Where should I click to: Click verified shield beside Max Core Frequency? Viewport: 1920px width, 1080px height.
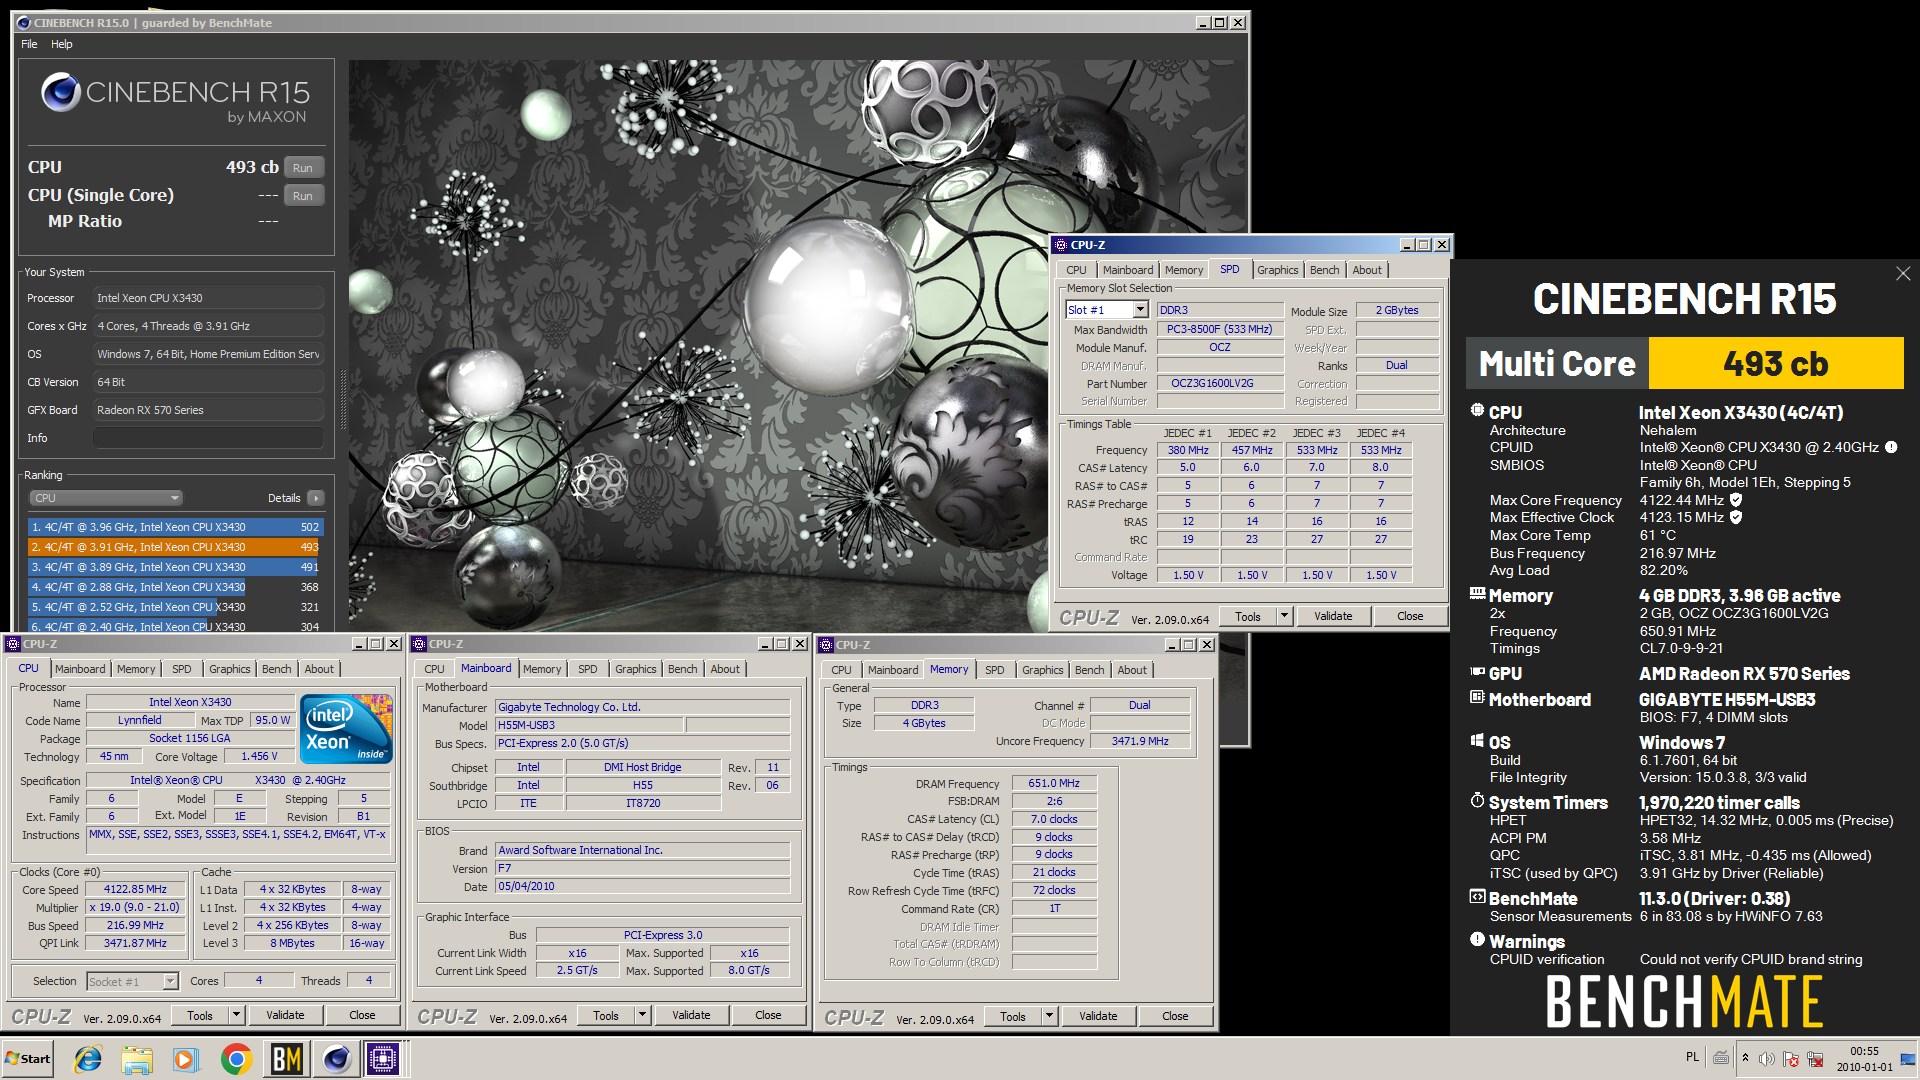pos(1736,500)
